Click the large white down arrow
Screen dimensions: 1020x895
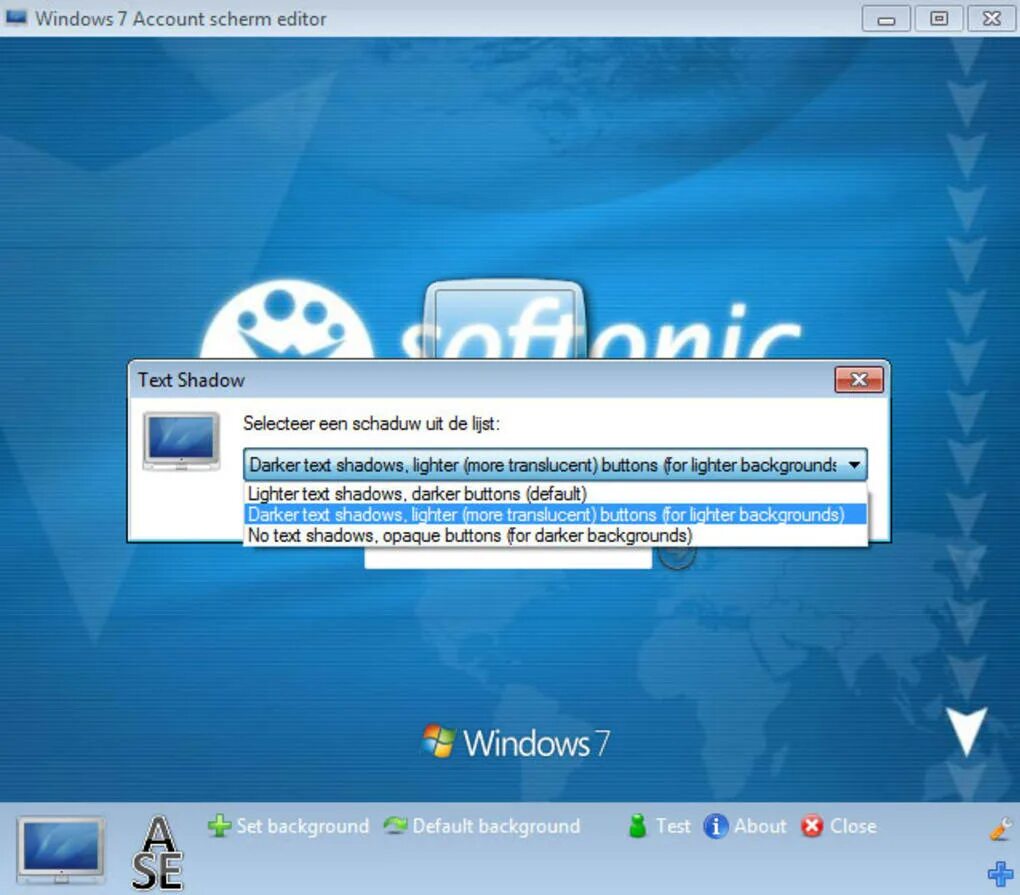[966, 732]
